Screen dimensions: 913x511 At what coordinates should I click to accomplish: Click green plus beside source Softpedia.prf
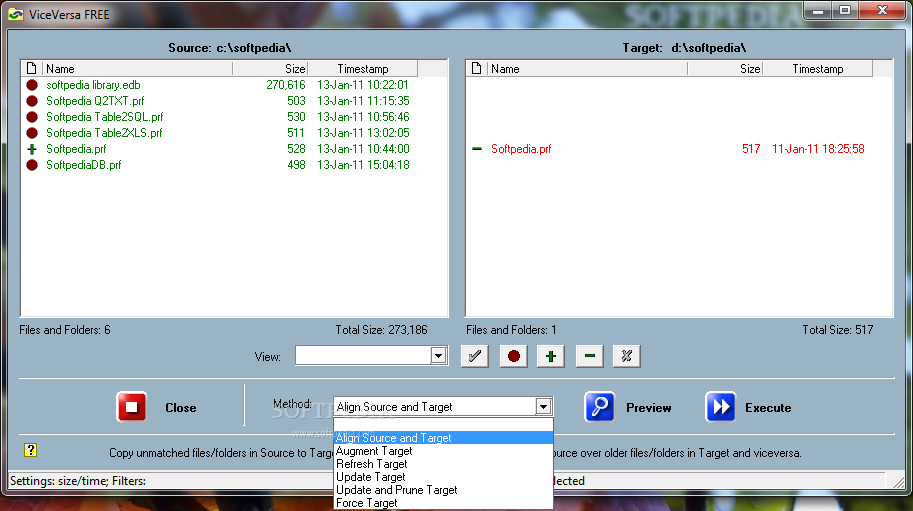[x=32, y=149]
